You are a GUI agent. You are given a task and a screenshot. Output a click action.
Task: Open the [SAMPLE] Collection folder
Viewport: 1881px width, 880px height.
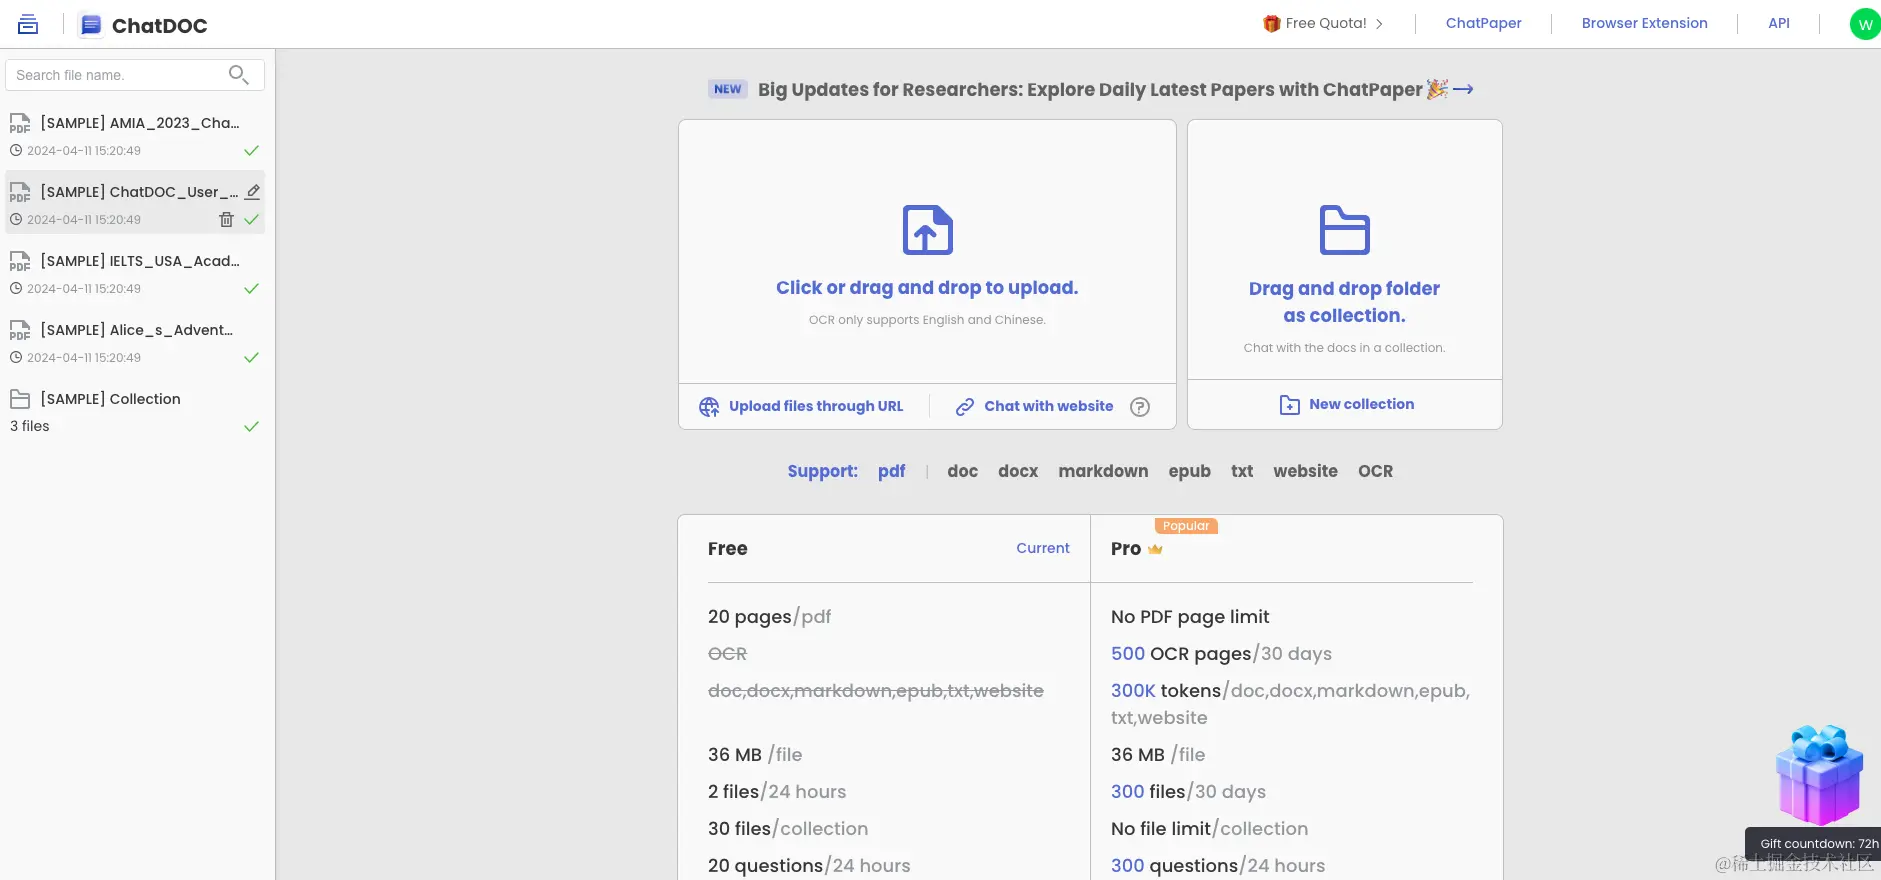point(110,399)
